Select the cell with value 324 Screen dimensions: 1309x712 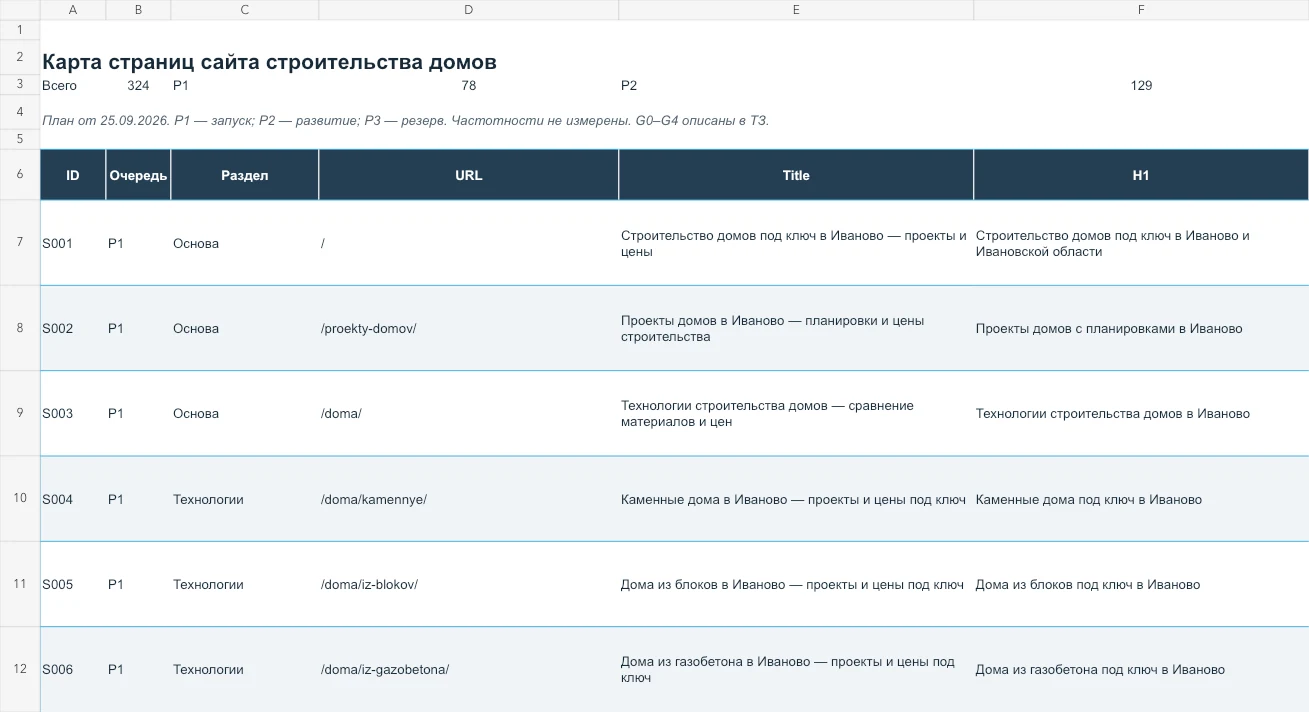pyautogui.click(x=138, y=86)
